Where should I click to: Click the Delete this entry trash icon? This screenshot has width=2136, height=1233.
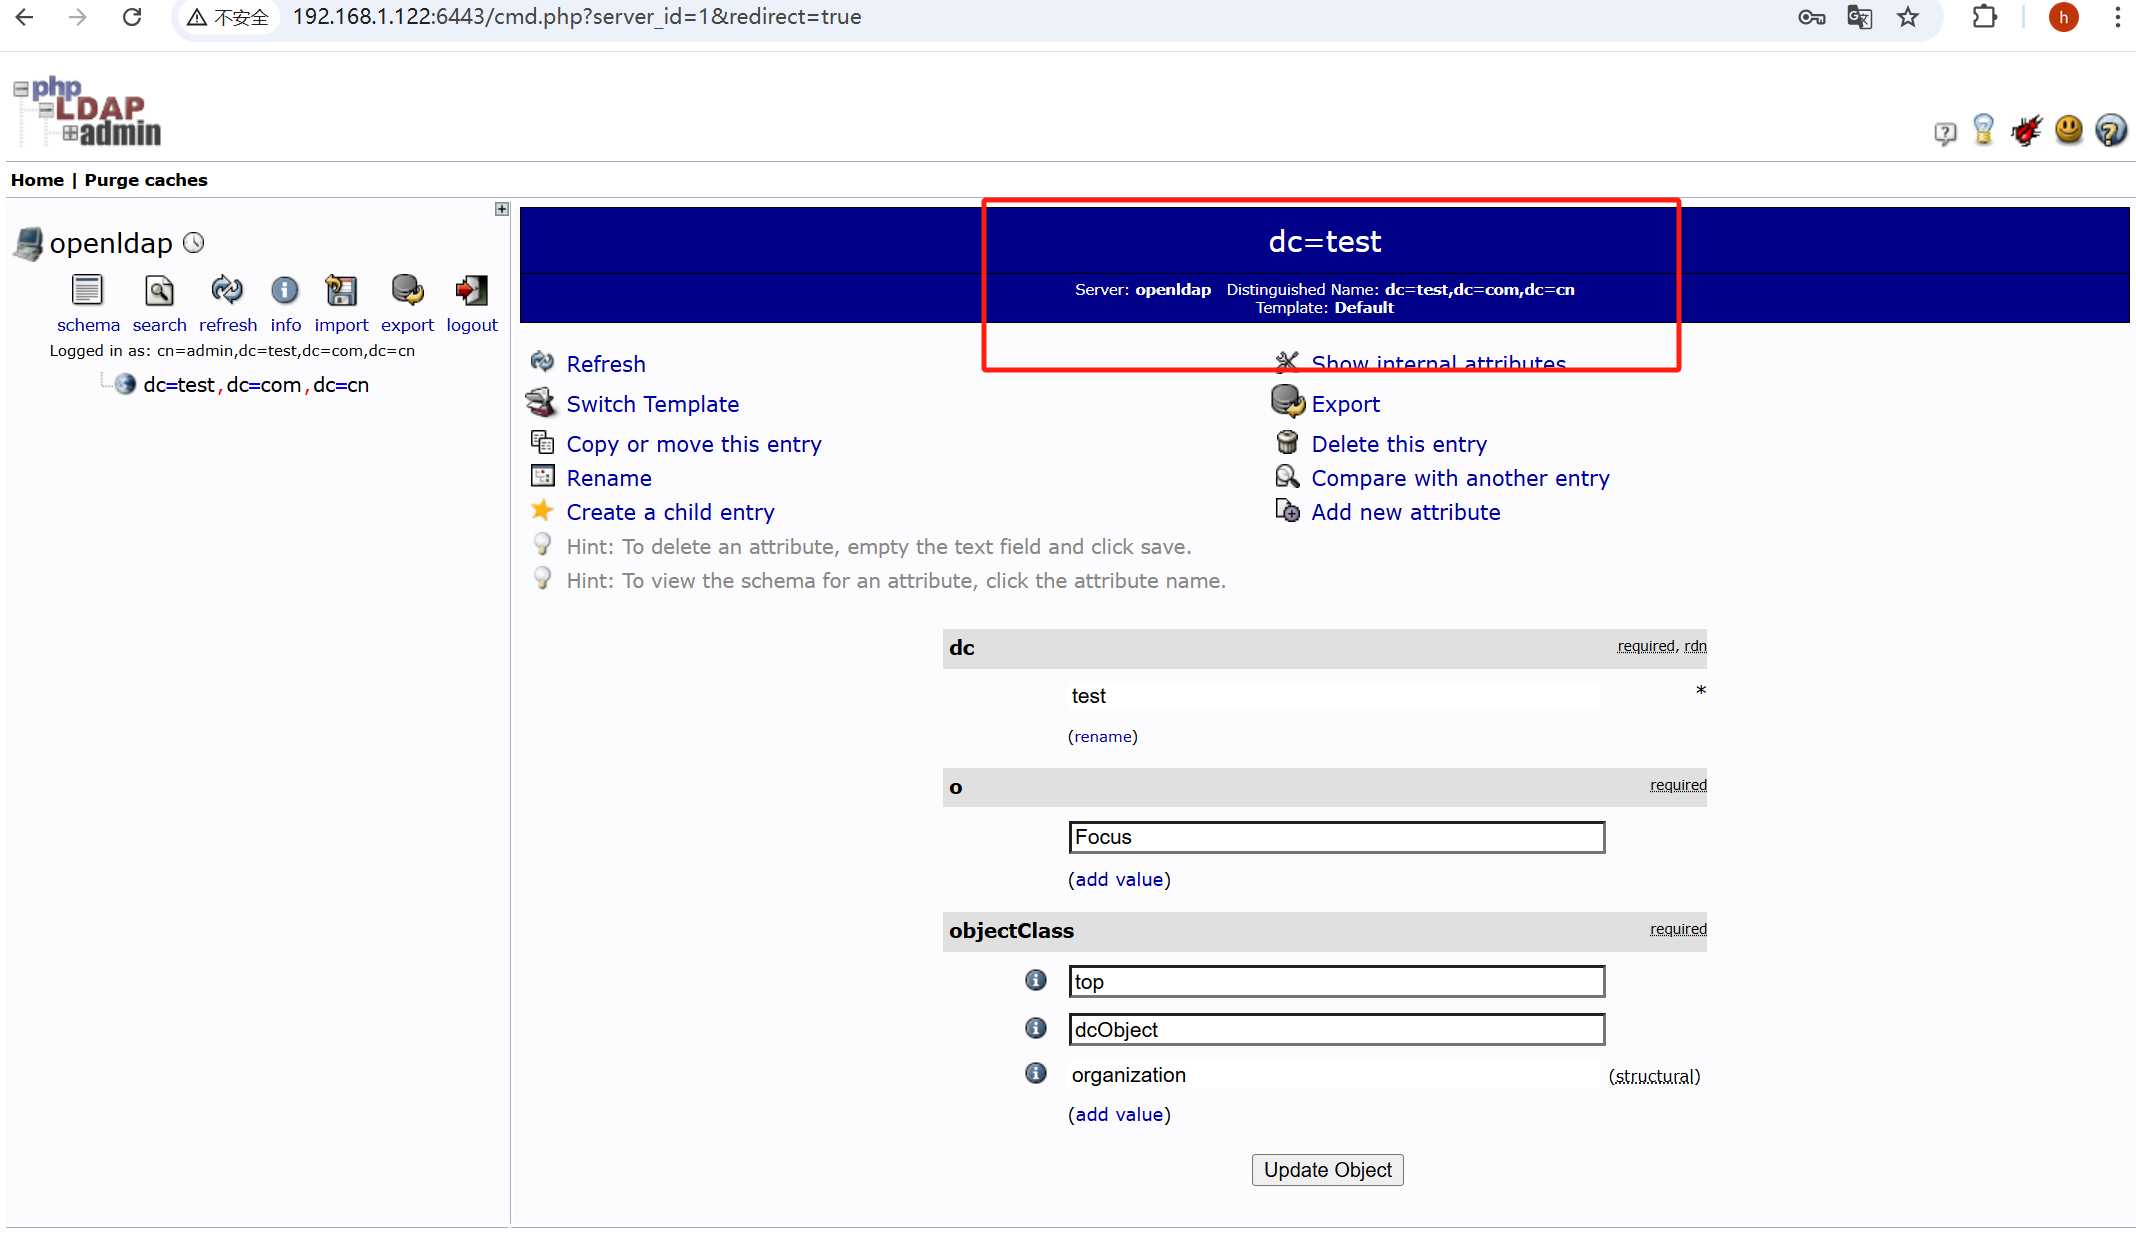[x=1287, y=442]
